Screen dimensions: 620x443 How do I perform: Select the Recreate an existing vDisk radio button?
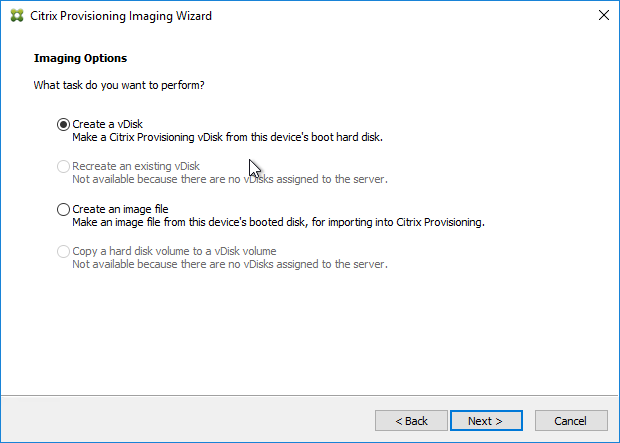coord(63,166)
